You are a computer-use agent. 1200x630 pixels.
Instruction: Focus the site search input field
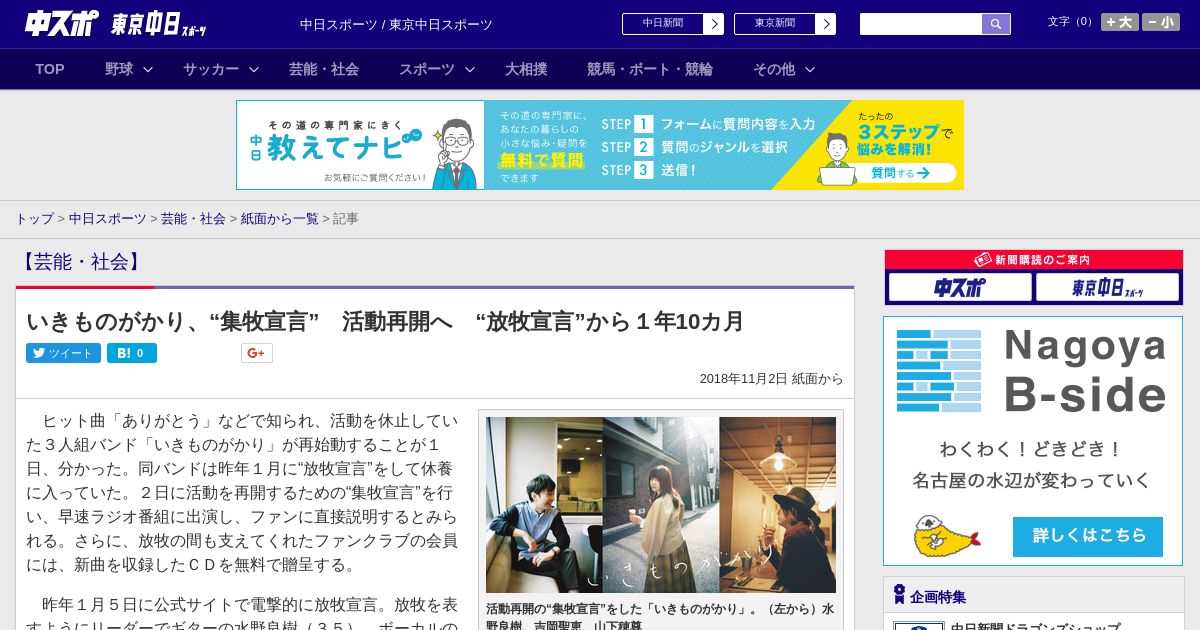pyautogui.click(x=921, y=24)
